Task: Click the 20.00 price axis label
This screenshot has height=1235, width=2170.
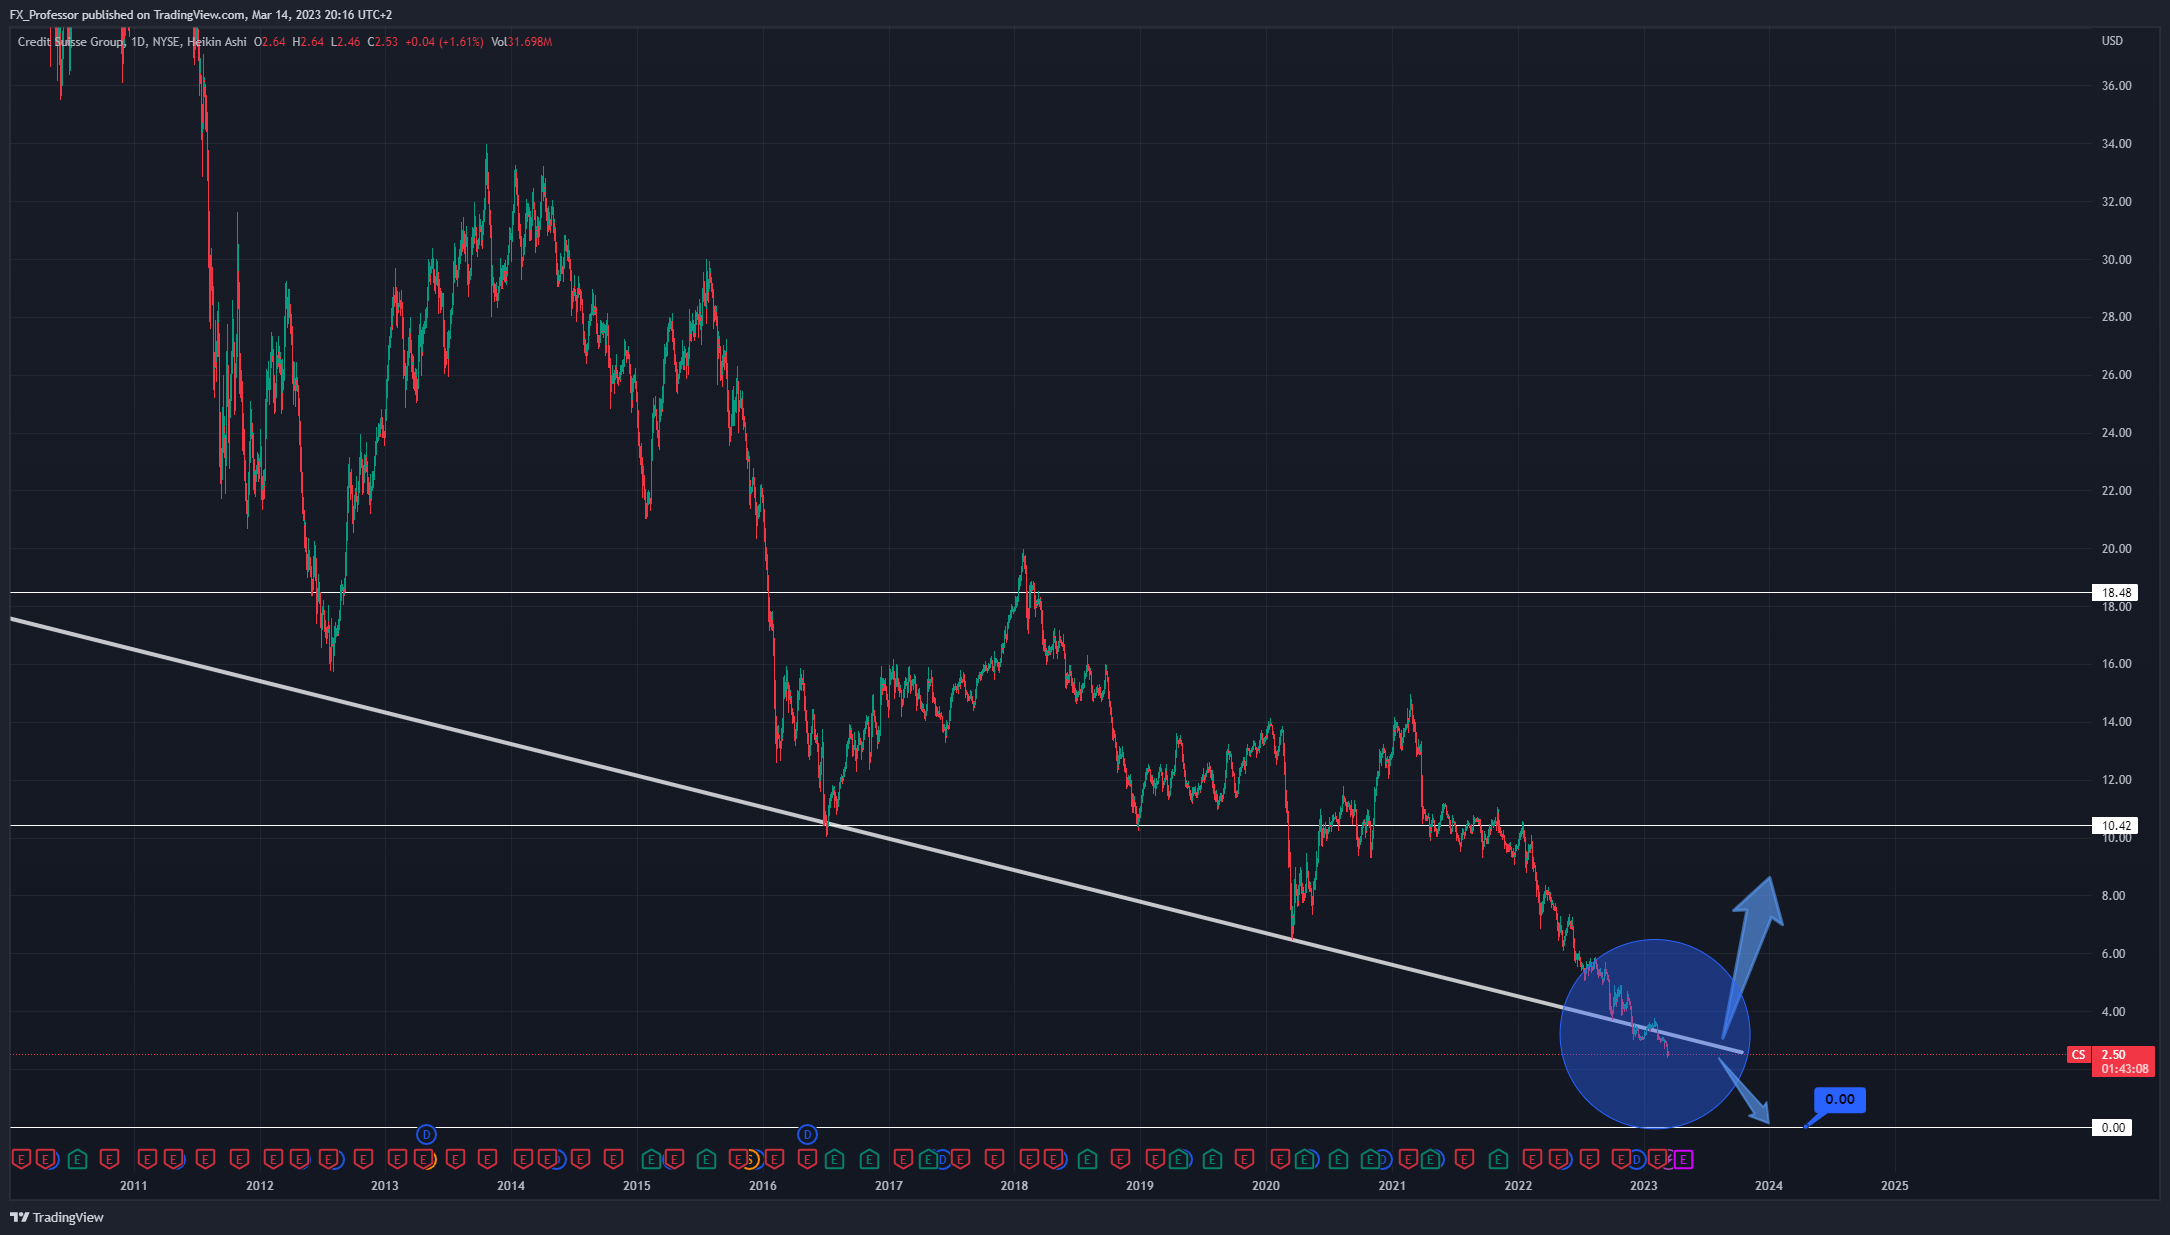Action: (x=2116, y=549)
